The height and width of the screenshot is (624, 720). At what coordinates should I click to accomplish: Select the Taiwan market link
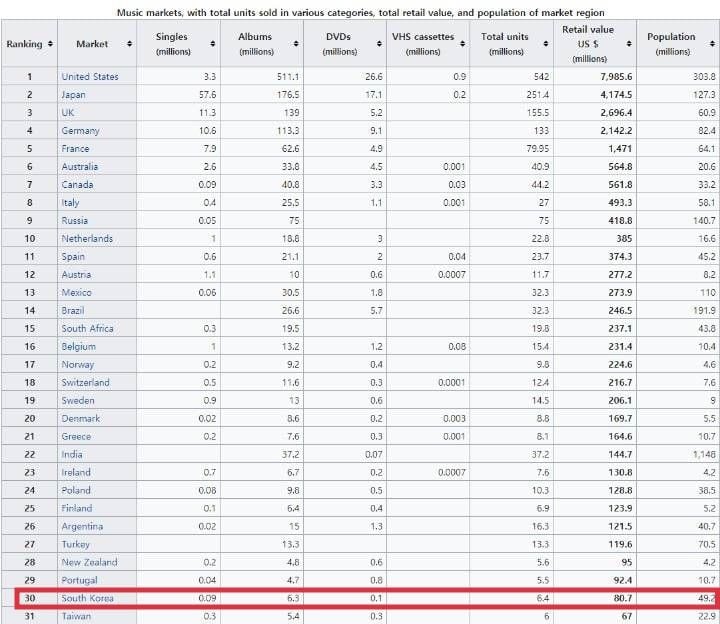click(x=76, y=617)
